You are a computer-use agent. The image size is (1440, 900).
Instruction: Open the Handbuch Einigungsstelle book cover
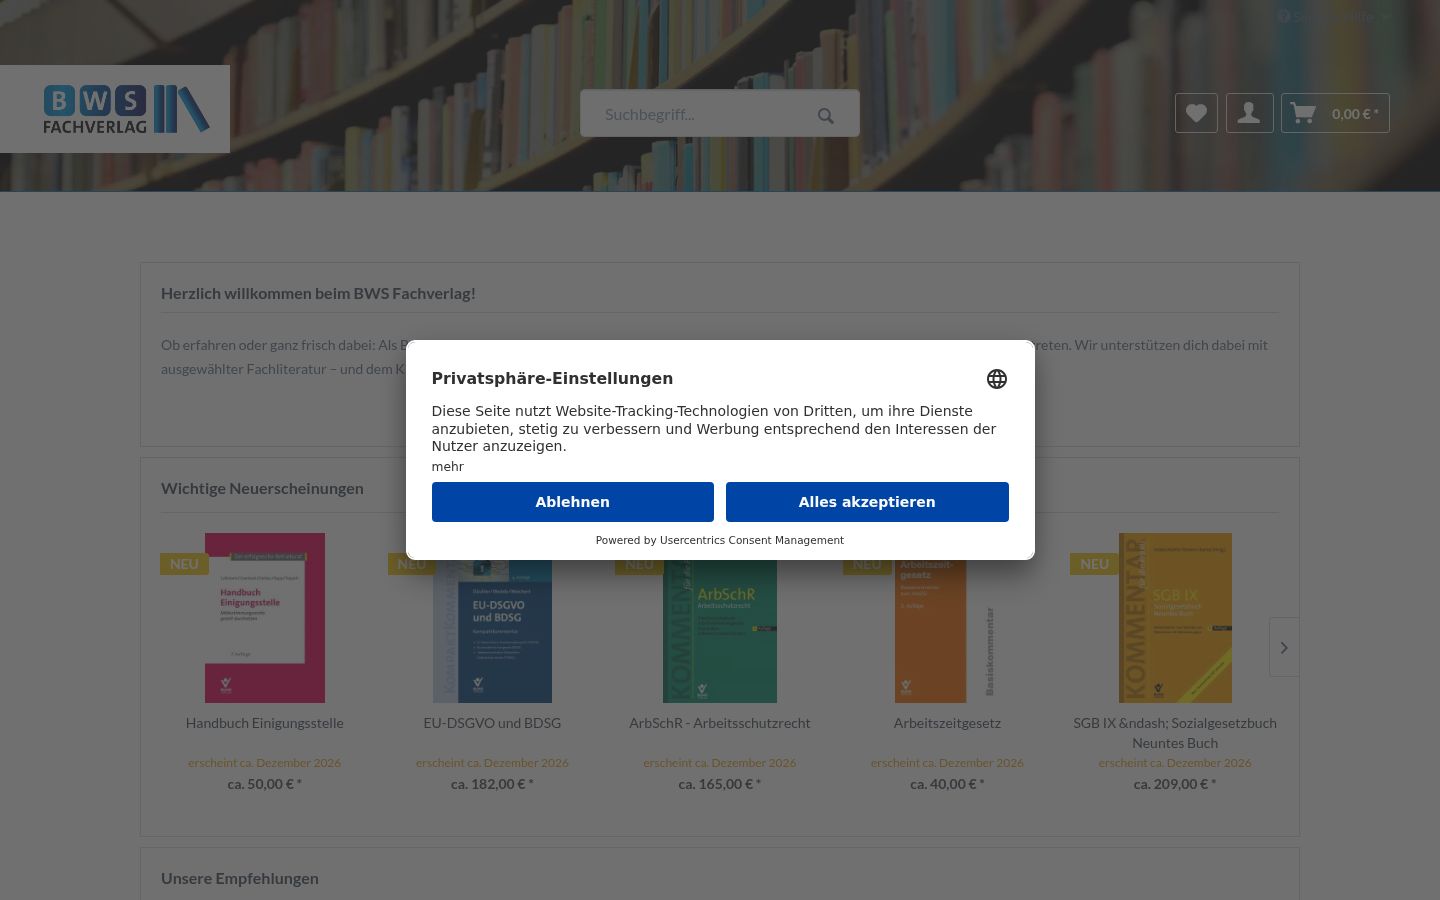(265, 618)
